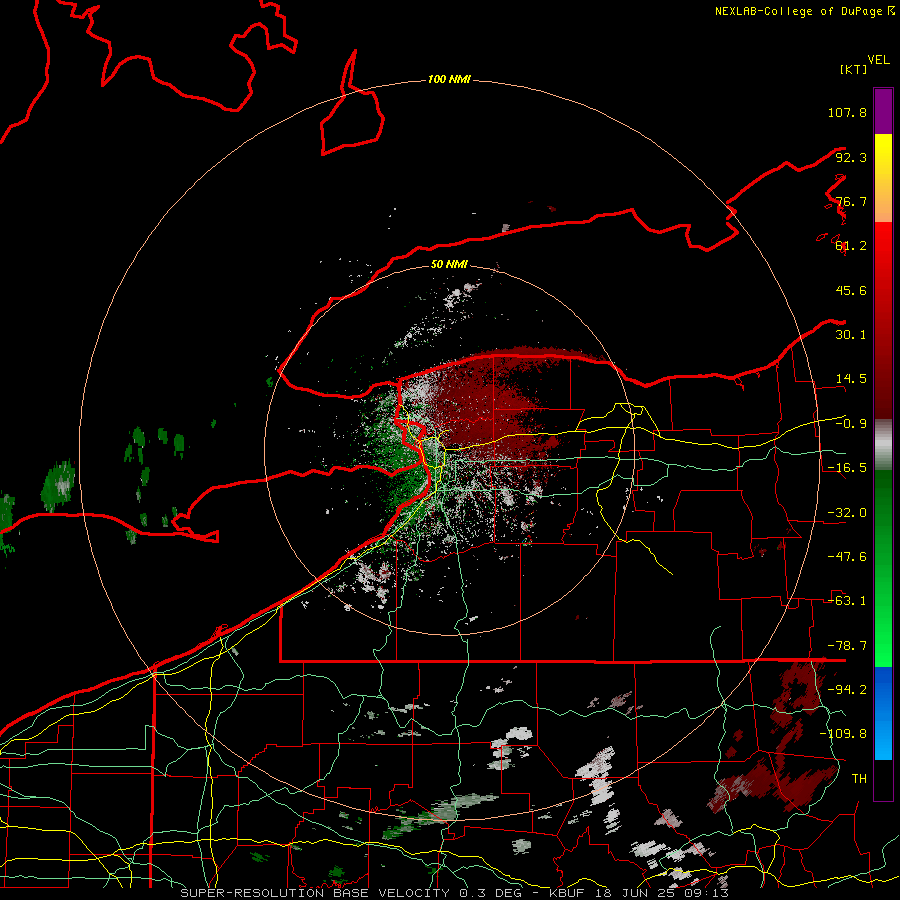Viewport: 900px width, 900px height.
Task: Click the blue segment of velocity color bar
Action: (883, 713)
